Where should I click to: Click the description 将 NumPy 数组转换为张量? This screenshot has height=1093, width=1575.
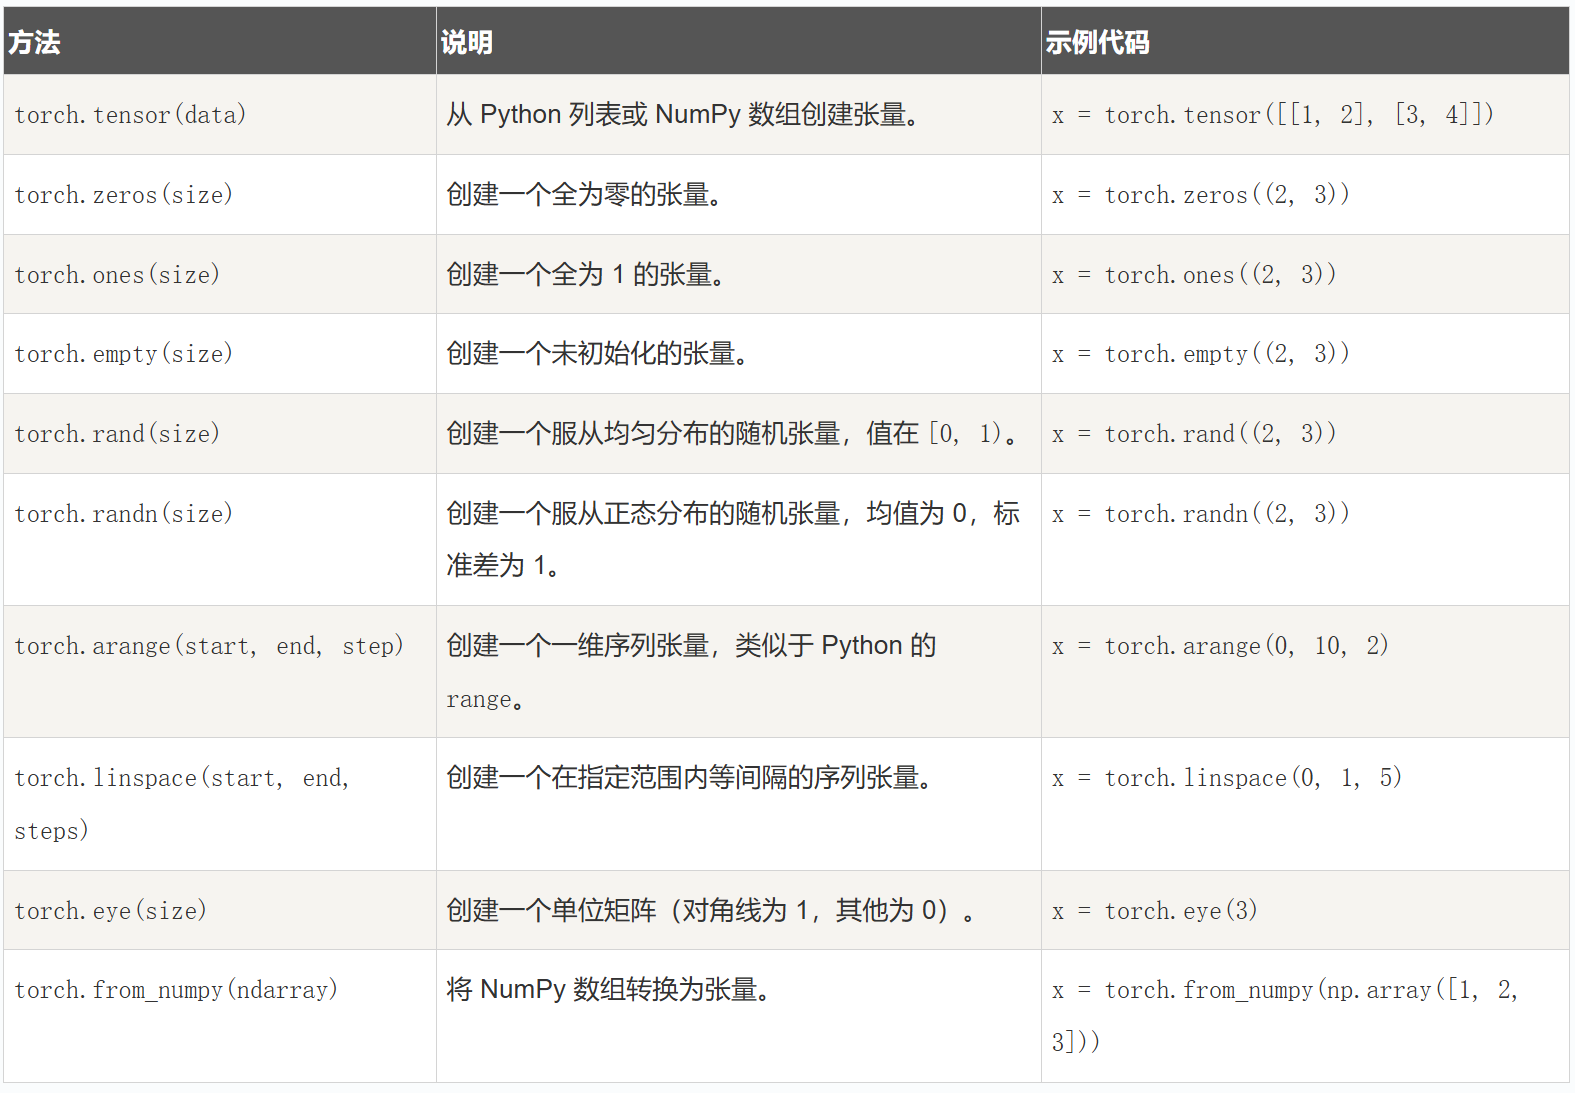[x=608, y=990]
